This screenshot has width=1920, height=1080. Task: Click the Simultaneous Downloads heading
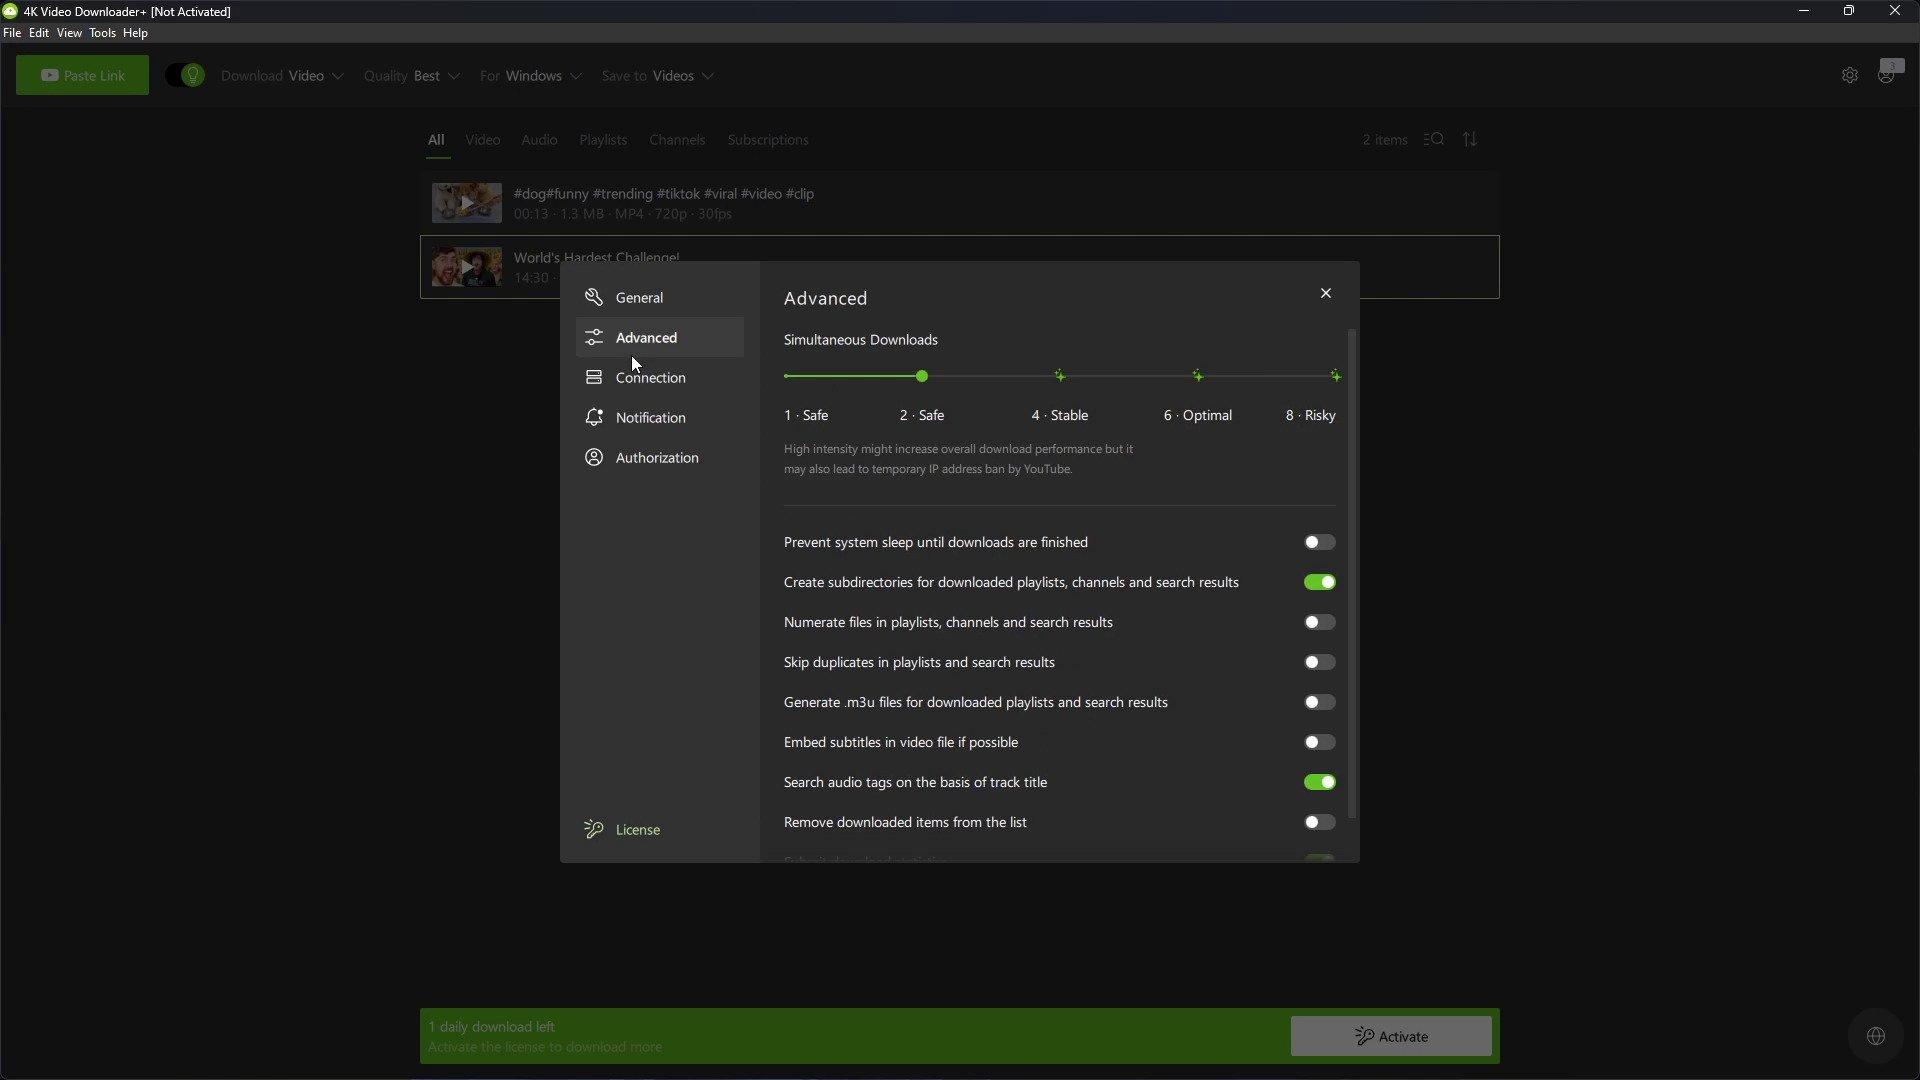pos(861,340)
